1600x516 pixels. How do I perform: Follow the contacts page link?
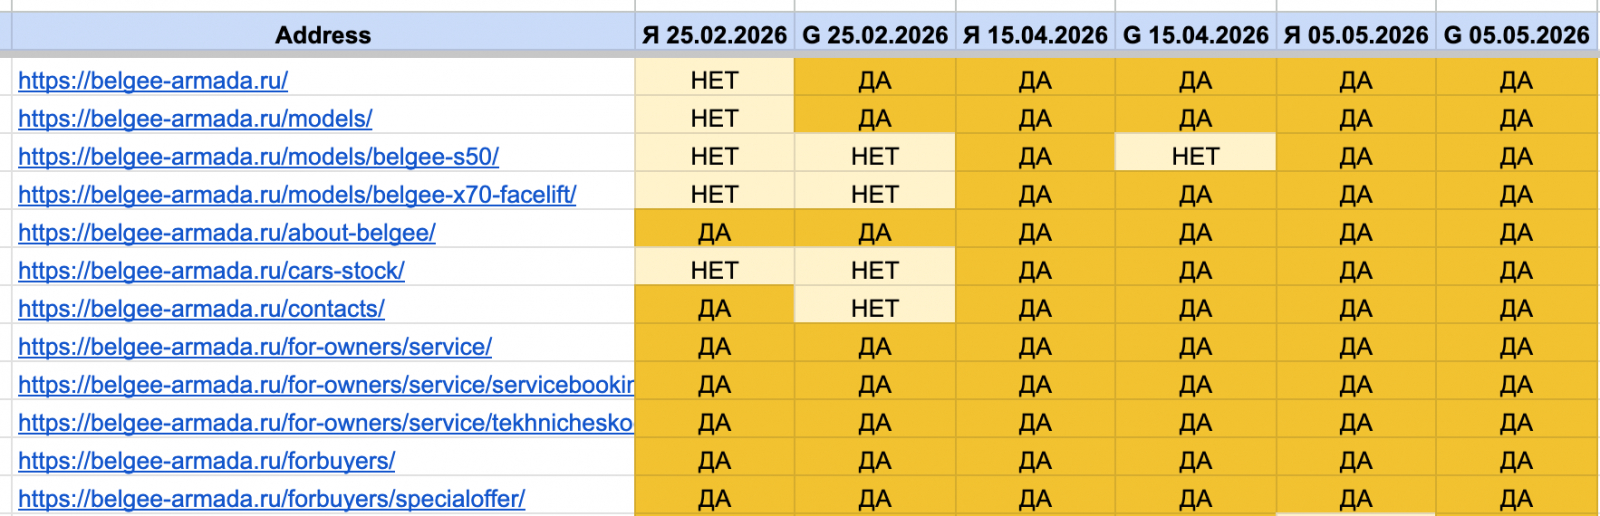(x=201, y=308)
